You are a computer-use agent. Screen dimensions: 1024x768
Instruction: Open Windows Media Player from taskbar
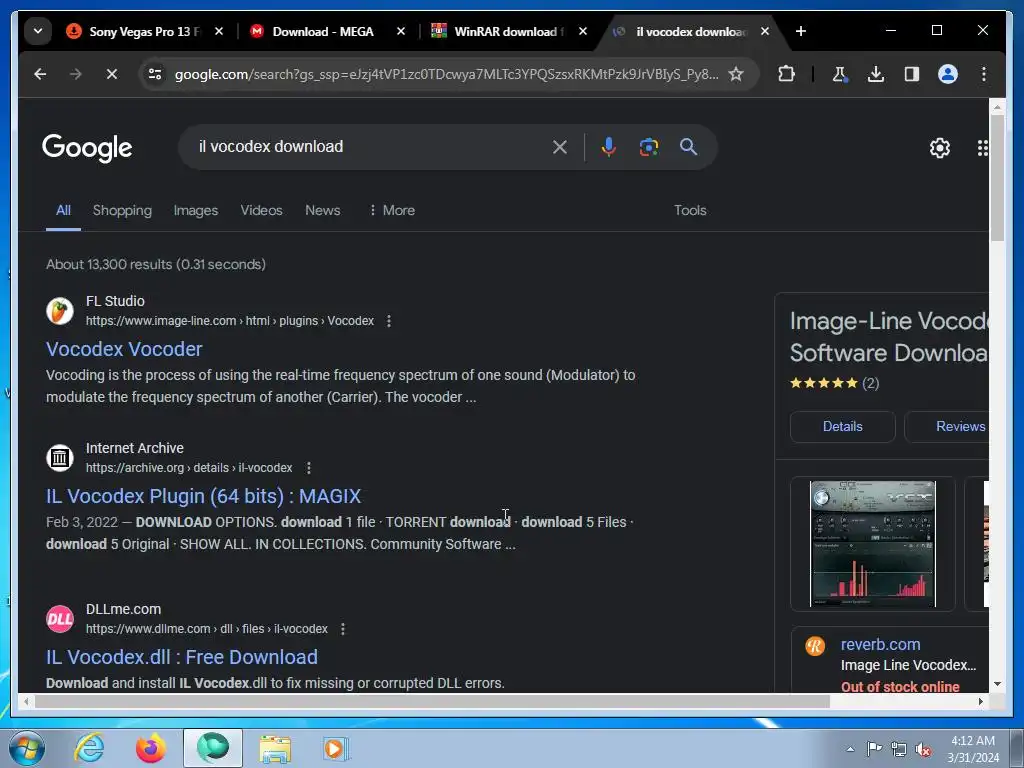coord(337,748)
